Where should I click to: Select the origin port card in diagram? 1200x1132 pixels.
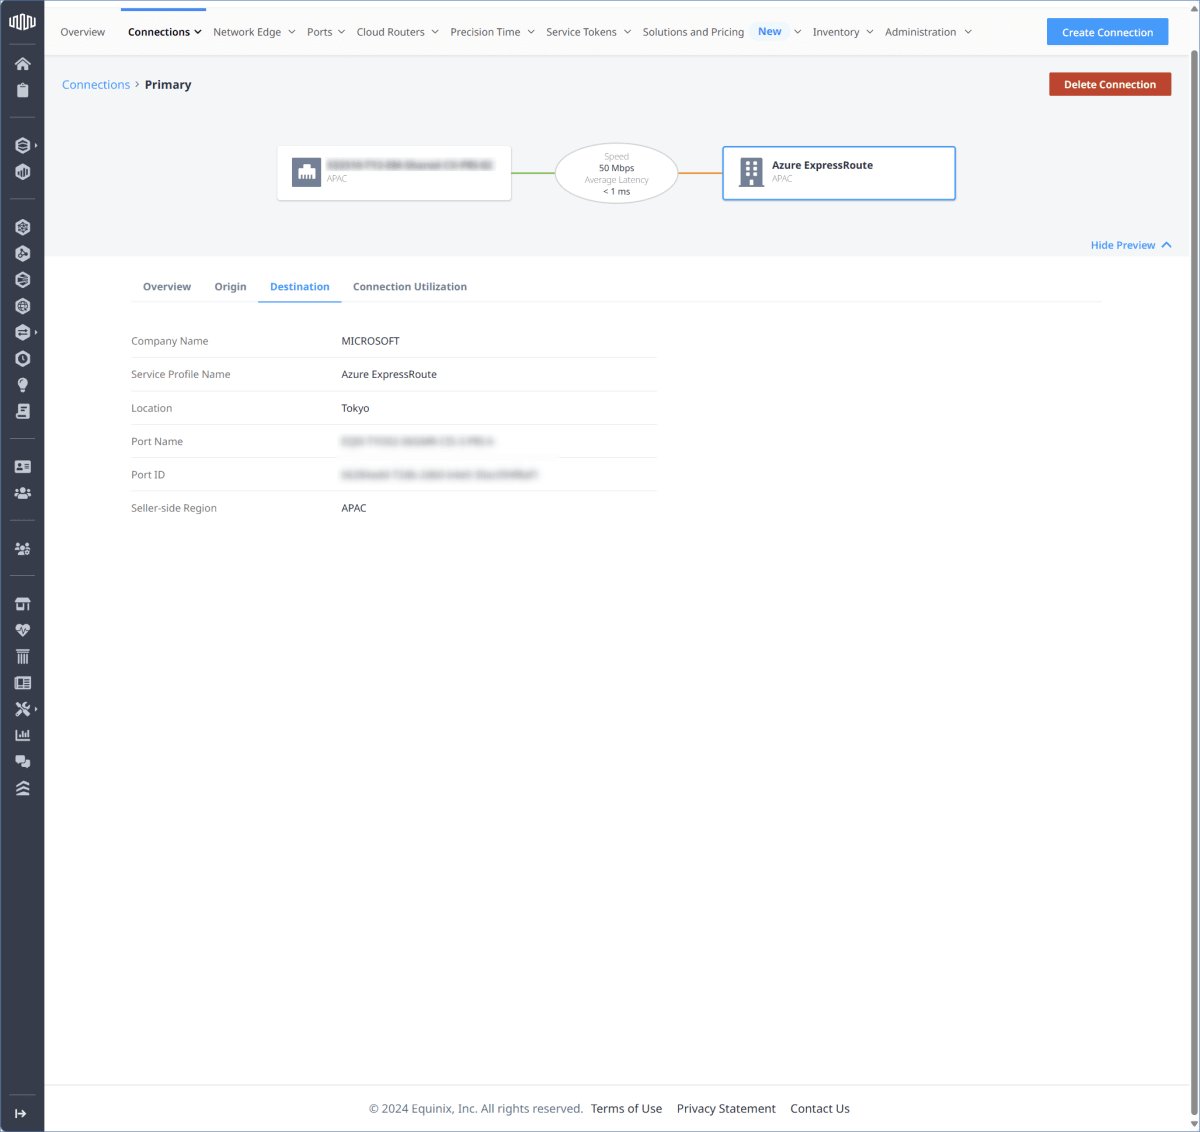[x=394, y=173]
